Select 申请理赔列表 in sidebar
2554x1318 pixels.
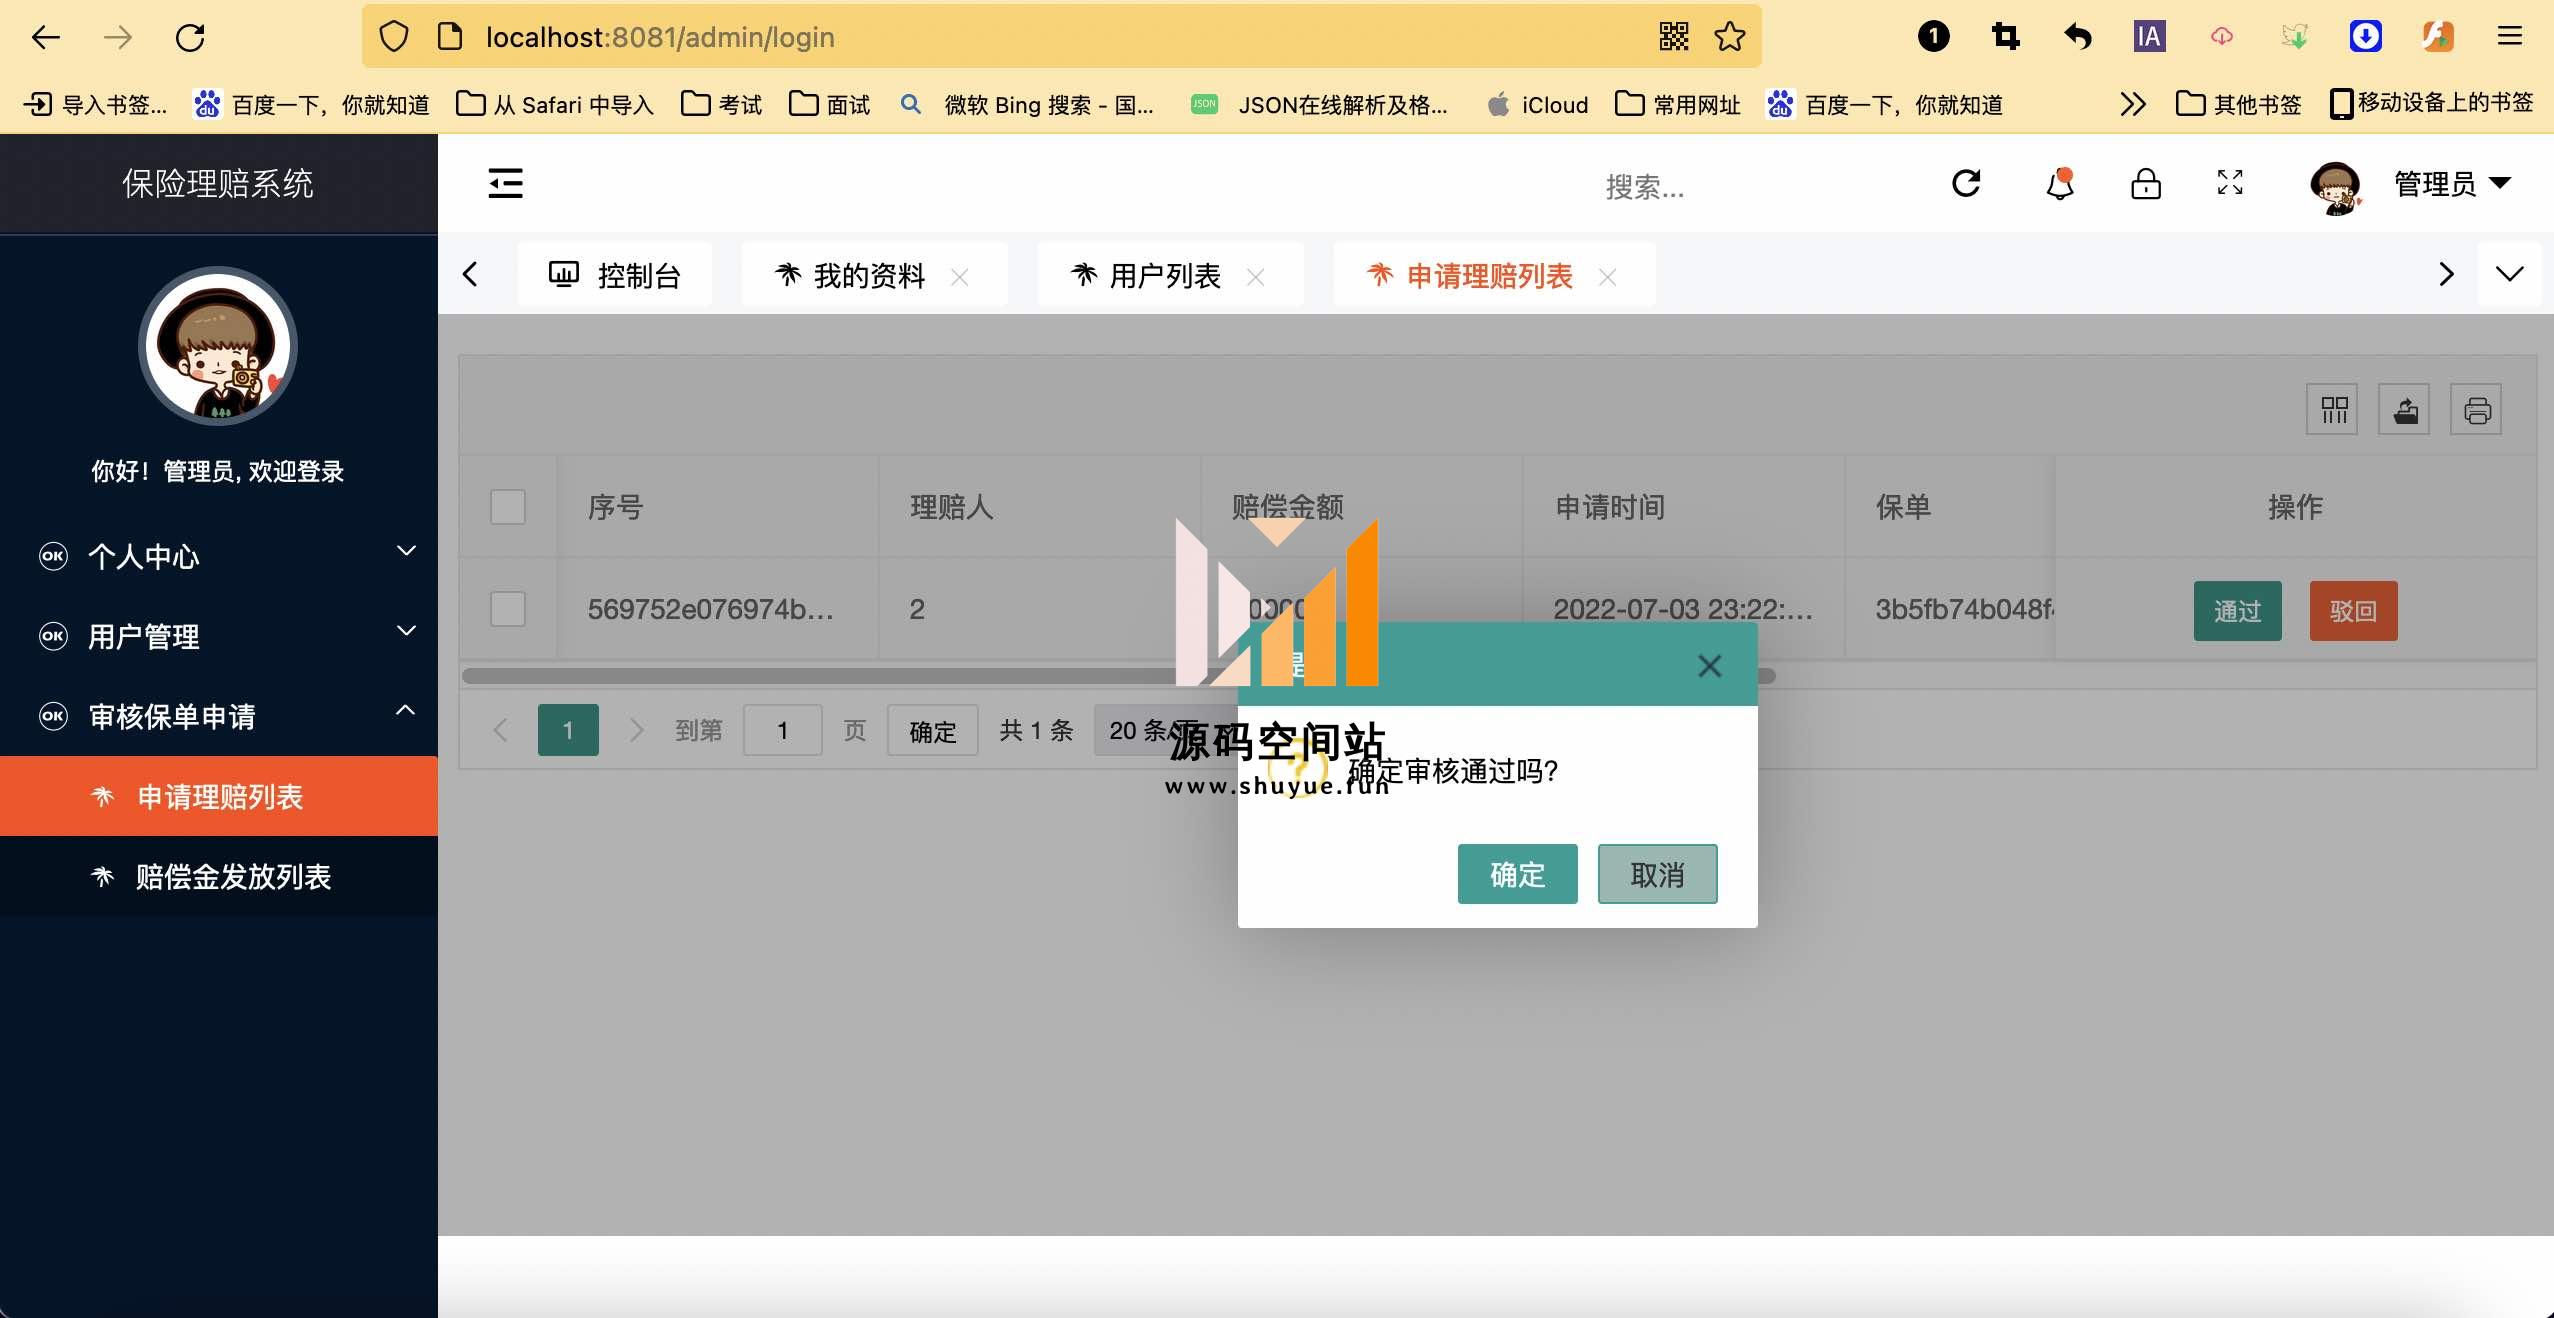[x=219, y=796]
